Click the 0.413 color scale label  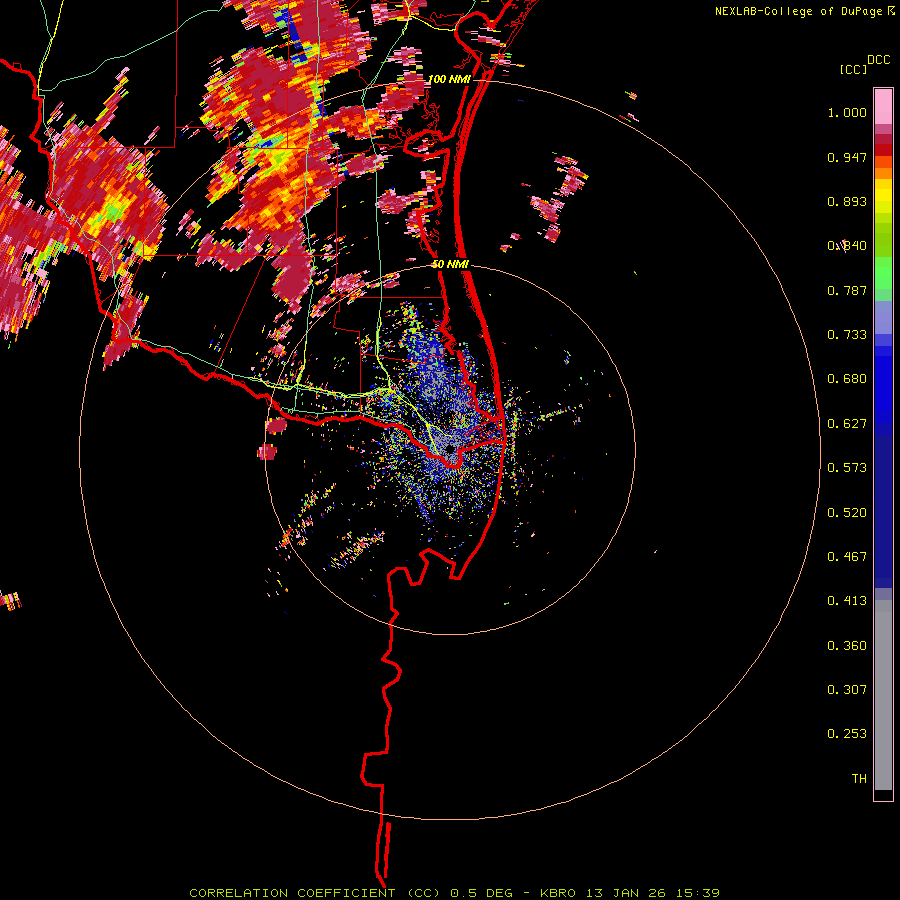(847, 601)
